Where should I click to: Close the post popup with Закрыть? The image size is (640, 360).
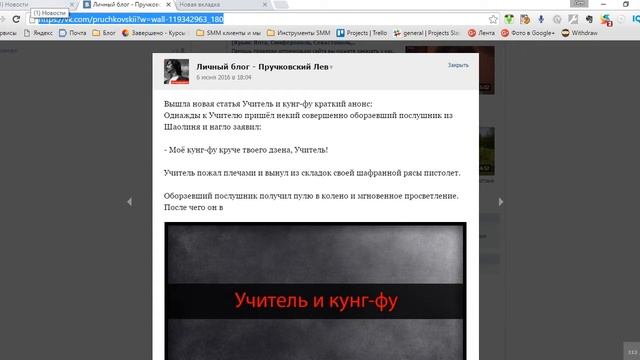(458, 65)
